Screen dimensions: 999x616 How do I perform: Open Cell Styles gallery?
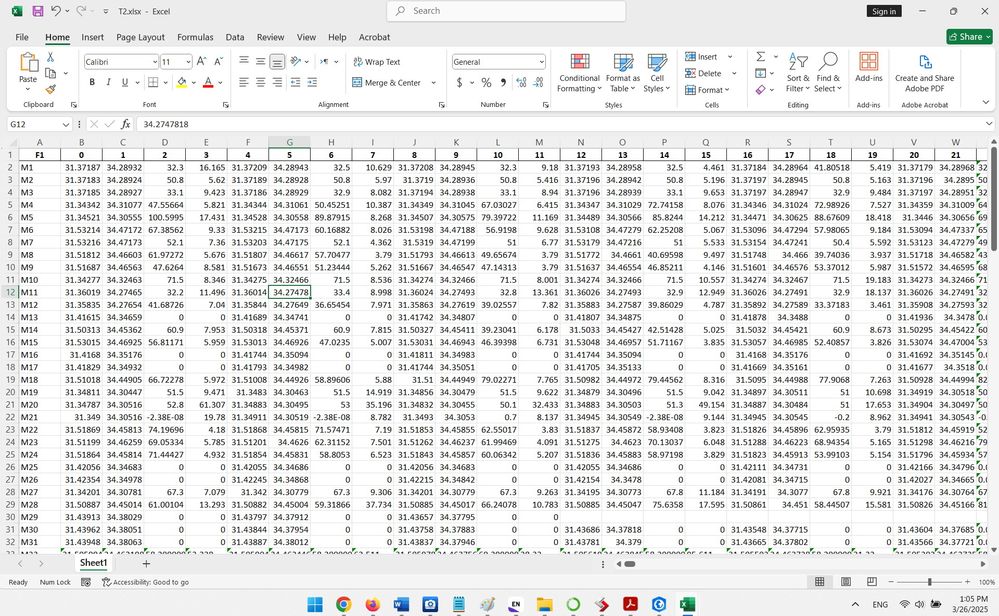click(x=657, y=73)
